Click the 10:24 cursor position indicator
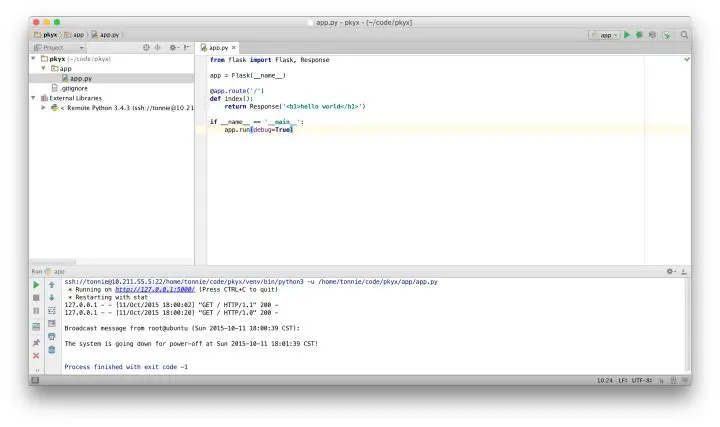Image resolution: width=720 pixels, height=427 pixels. click(605, 381)
